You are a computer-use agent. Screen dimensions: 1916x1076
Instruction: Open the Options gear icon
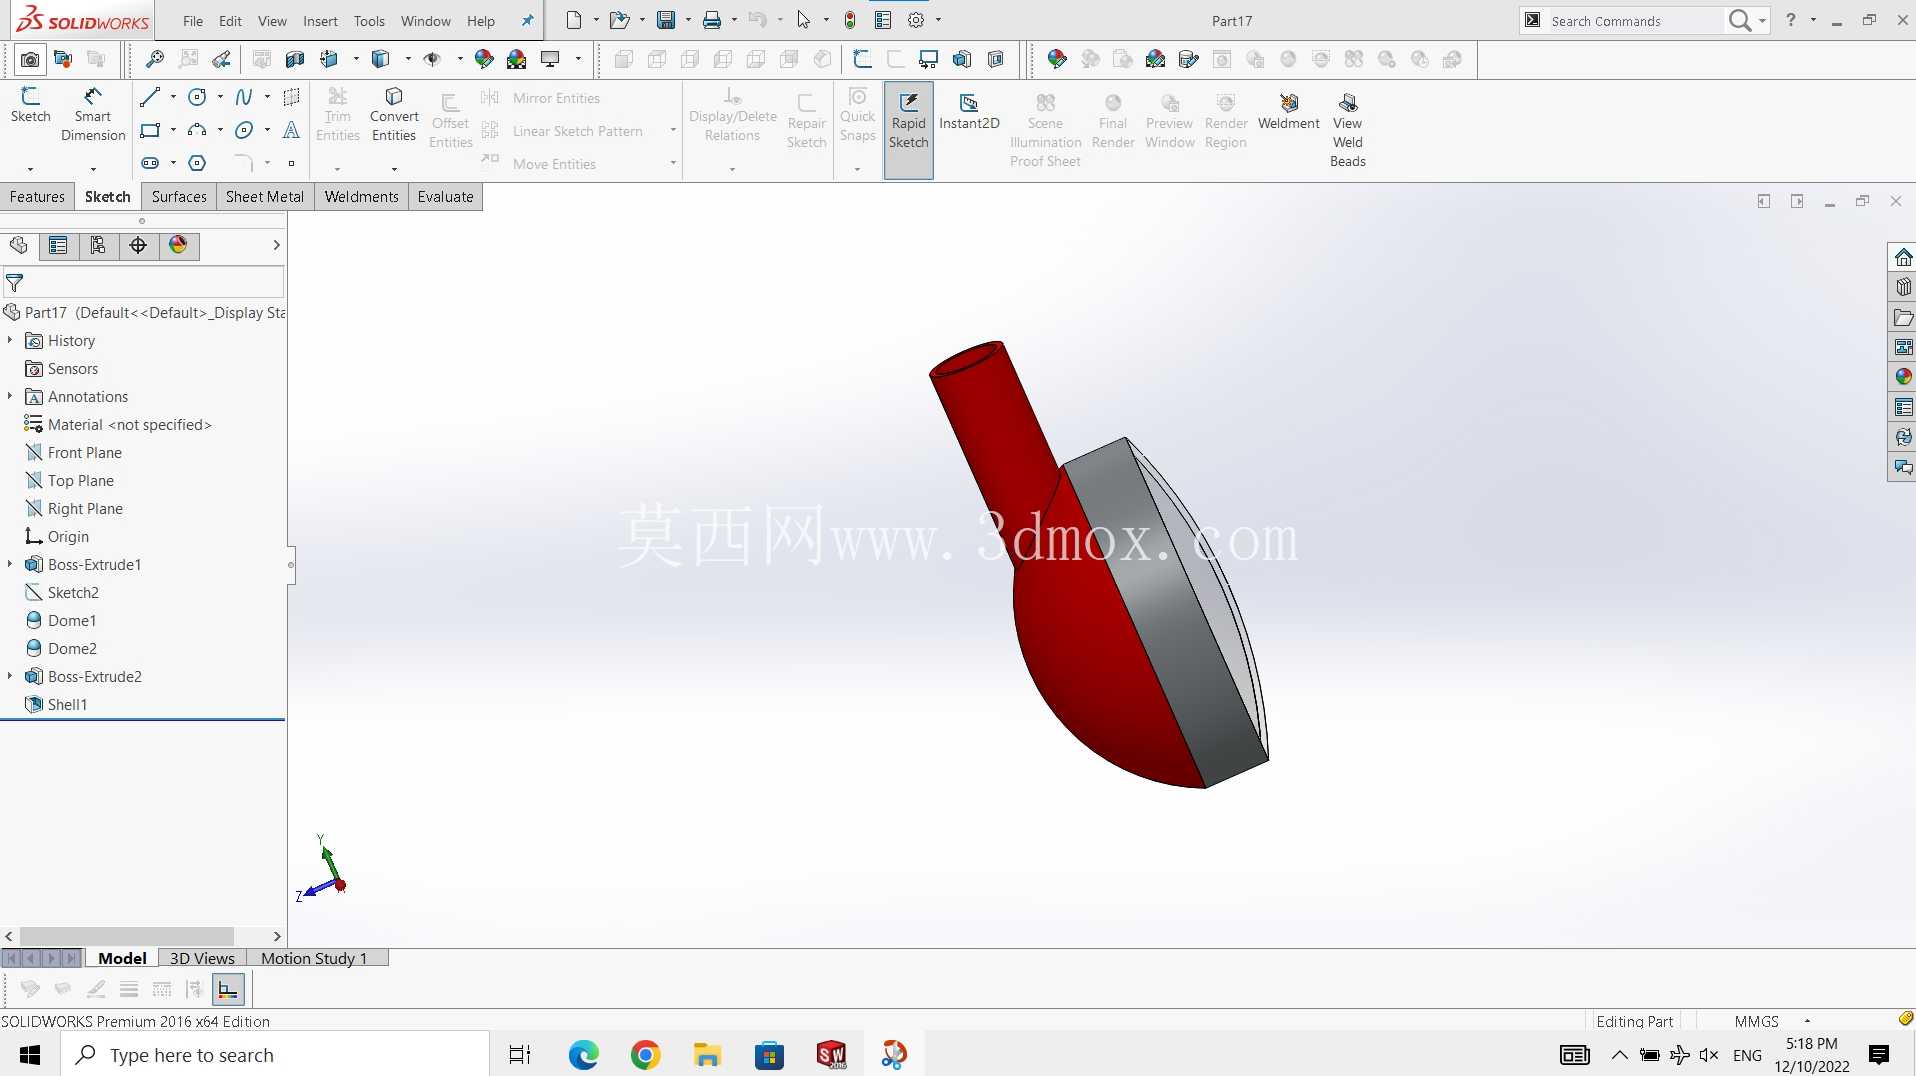click(916, 20)
